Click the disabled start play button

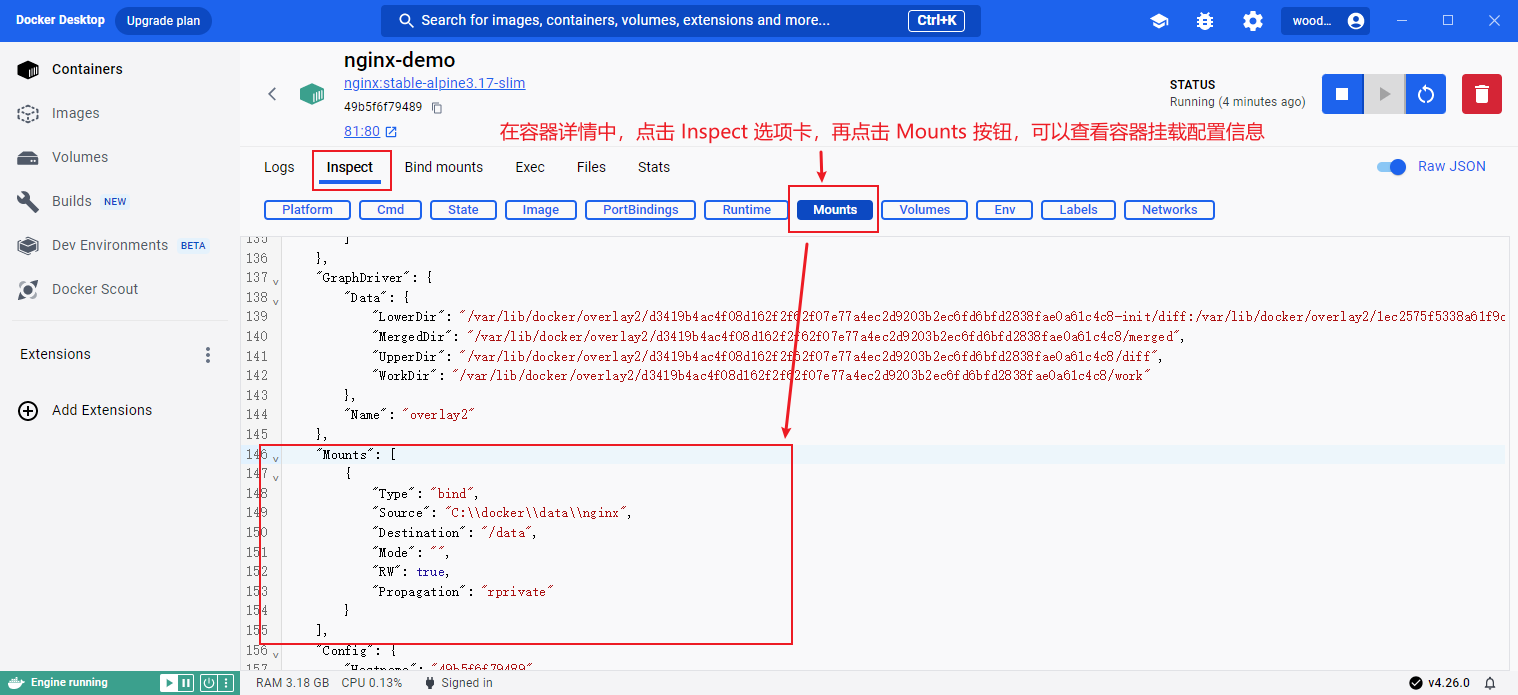point(1384,94)
